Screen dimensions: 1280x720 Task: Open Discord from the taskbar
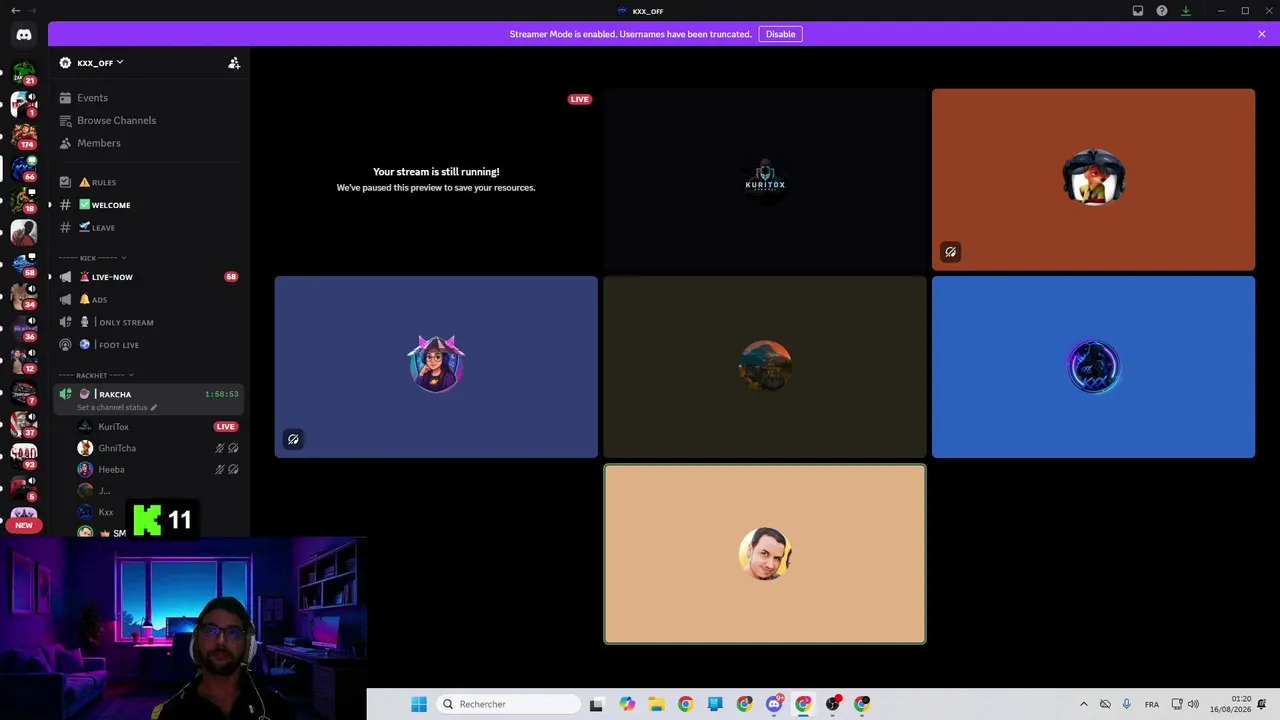click(774, 704)
